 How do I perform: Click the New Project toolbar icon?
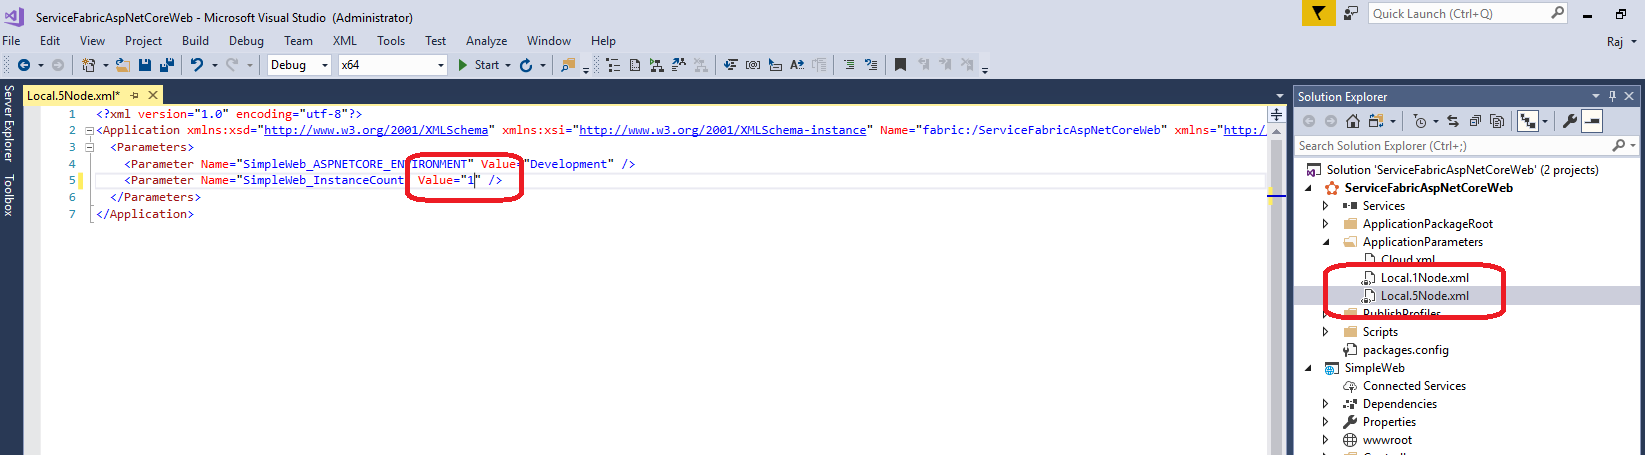click(89, 65)
